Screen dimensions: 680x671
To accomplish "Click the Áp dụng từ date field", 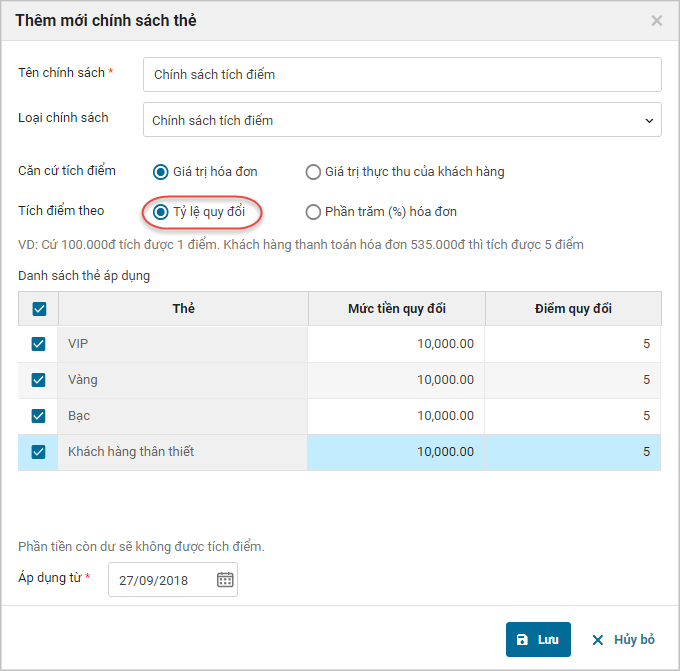I will tap(160, 580).
